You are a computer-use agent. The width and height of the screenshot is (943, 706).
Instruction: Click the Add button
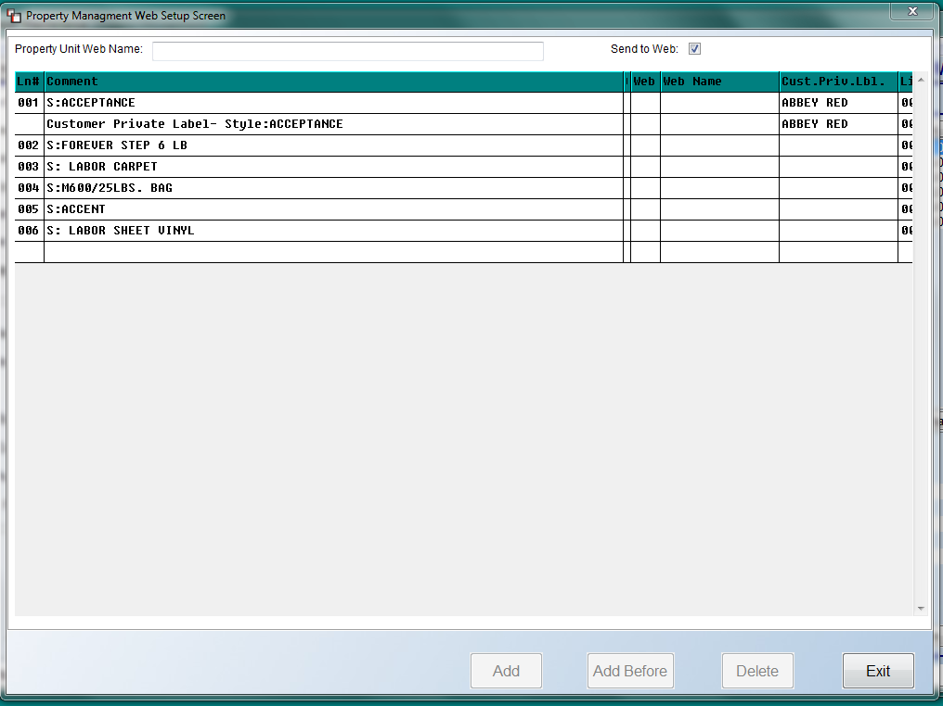pyautogui.click(x=506, y=671)
